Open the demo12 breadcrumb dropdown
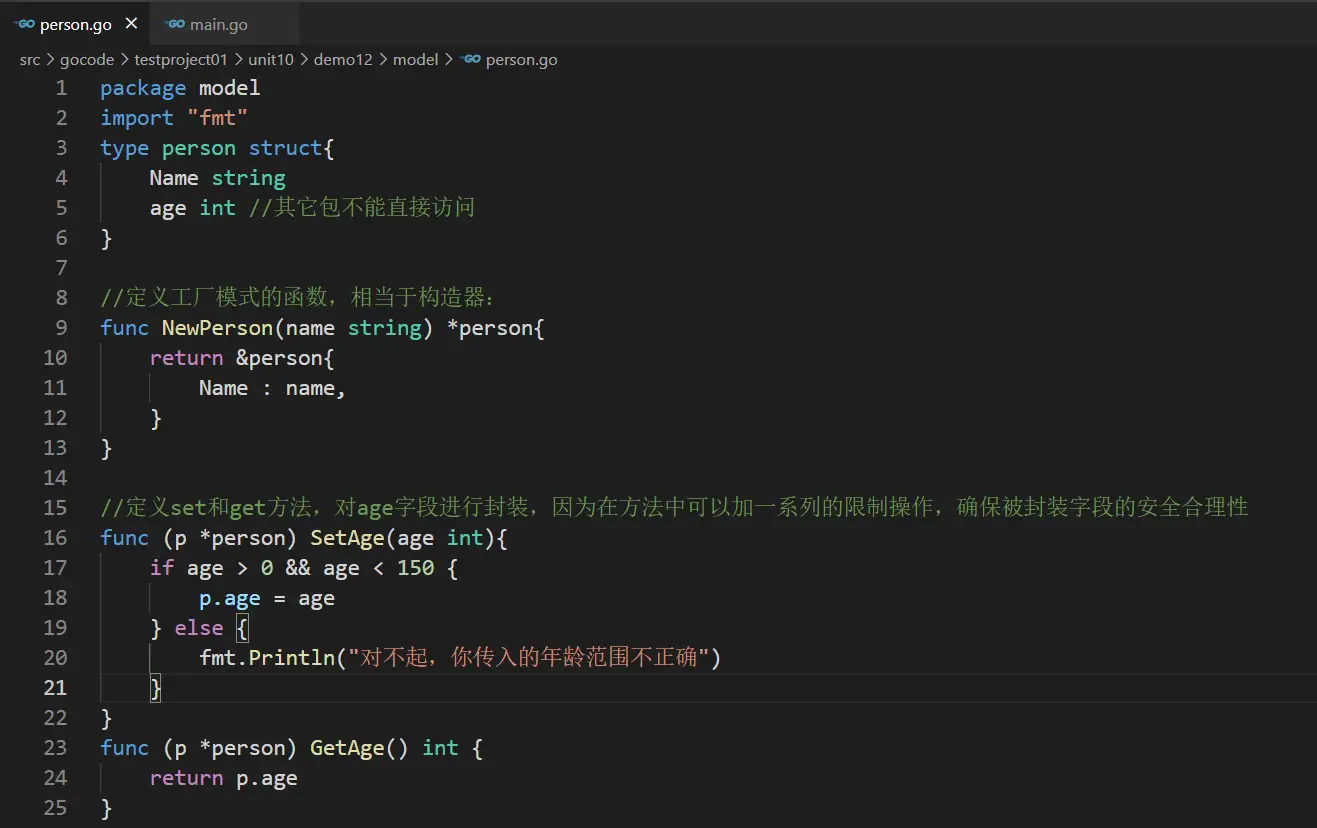Image resolution: width=1317 pixels, height=828 pixels. pos(343,59)
